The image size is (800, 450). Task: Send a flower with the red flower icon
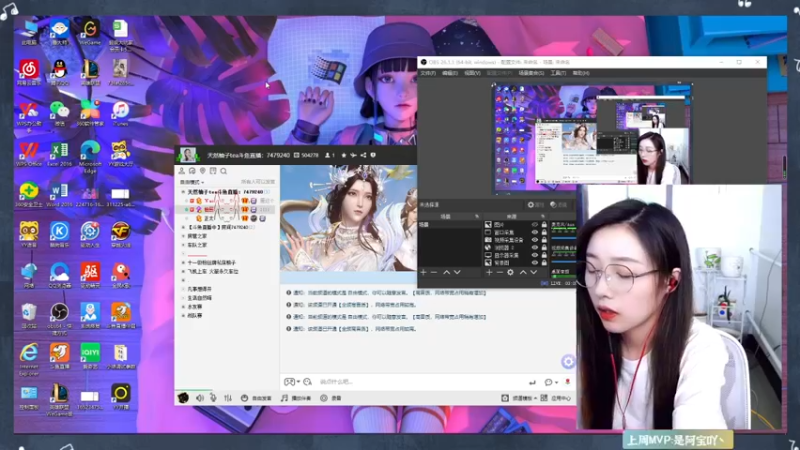(x=567, y=382)
